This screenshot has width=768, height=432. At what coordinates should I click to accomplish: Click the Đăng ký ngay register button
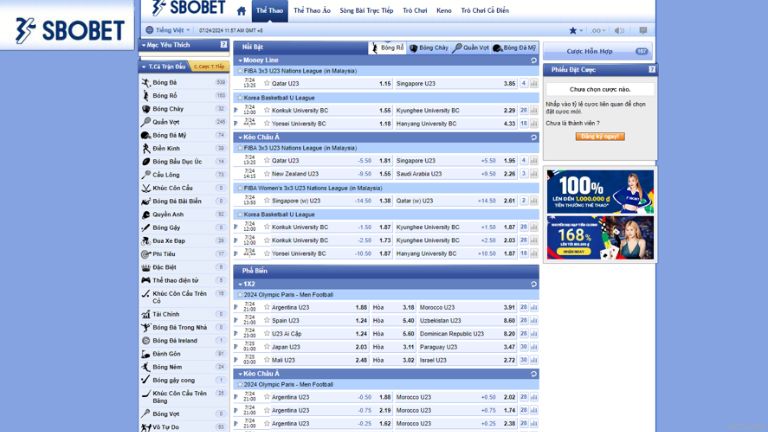(600, 137)
